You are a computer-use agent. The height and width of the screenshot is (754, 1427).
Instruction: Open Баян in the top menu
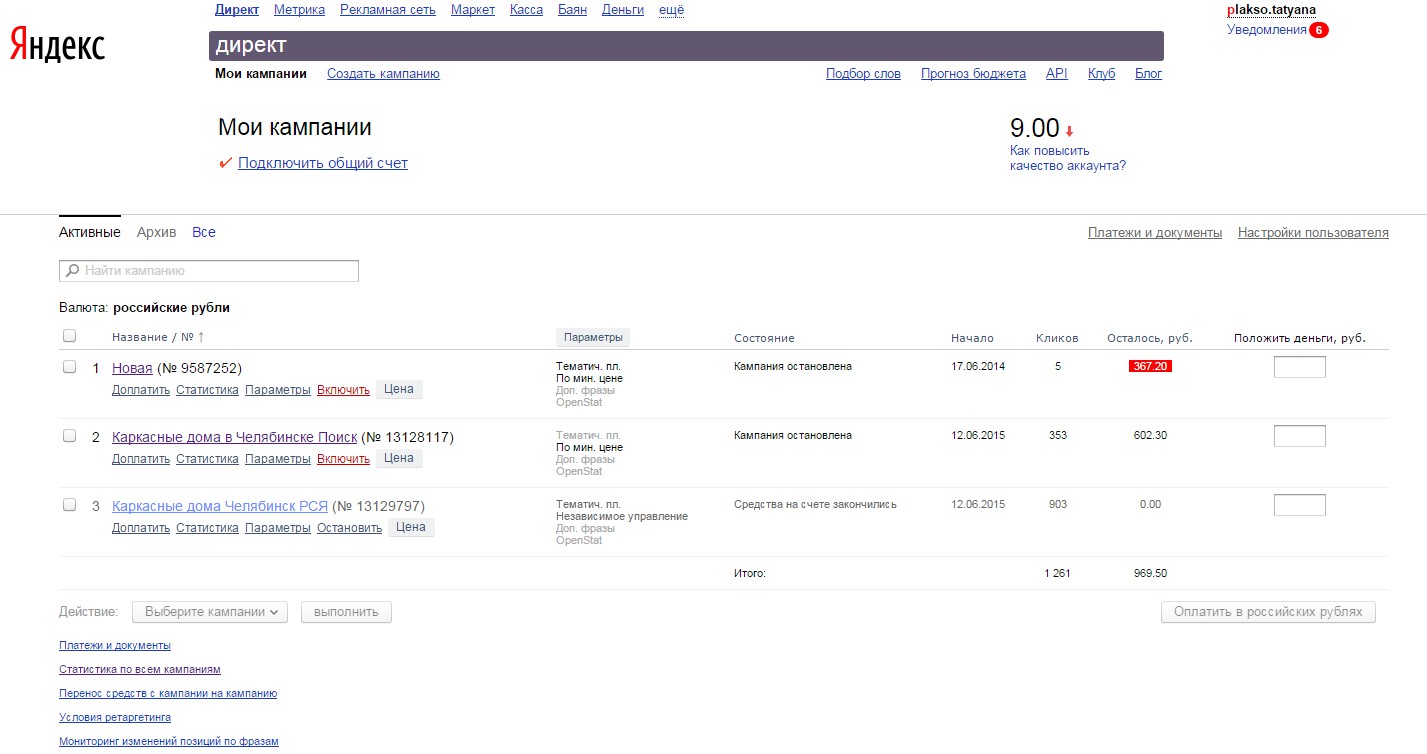pyautogui.click(x=573, y=10)
